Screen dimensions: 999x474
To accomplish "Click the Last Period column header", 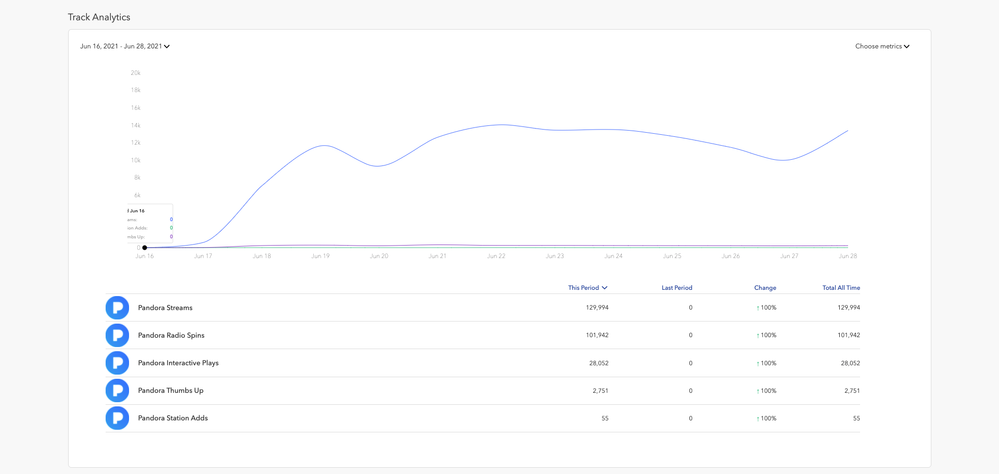I will [x=676, y=288].
